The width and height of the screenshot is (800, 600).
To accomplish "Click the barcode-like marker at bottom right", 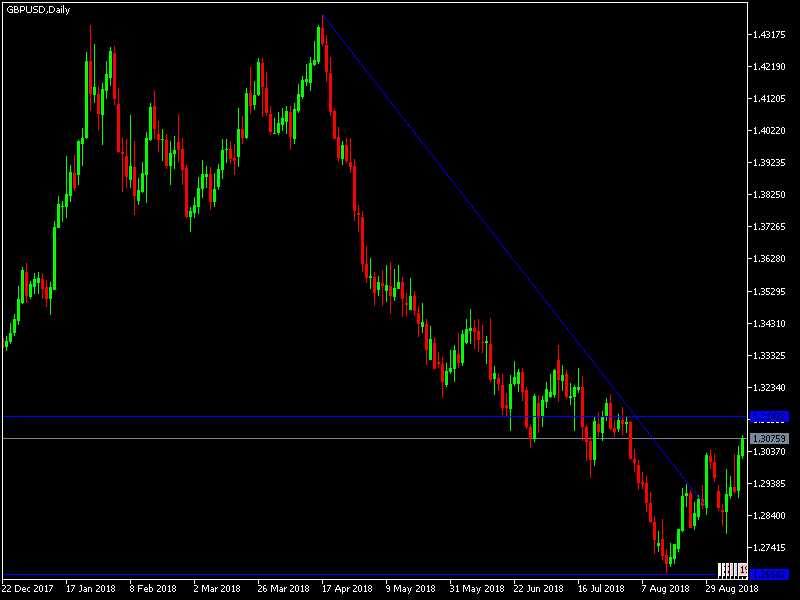I will (732, 569).
